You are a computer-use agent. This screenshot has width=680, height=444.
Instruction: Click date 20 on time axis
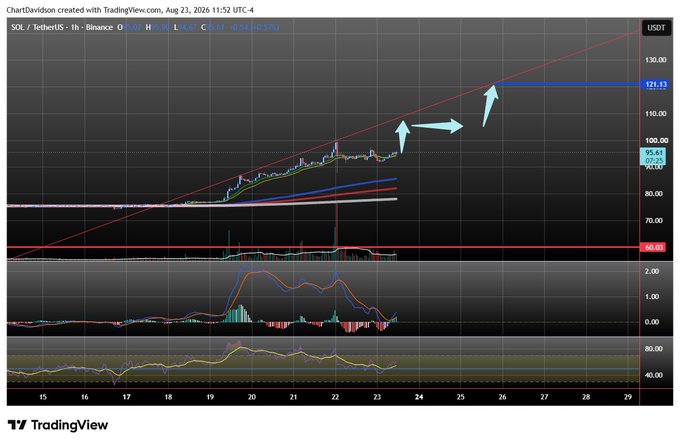252,397
